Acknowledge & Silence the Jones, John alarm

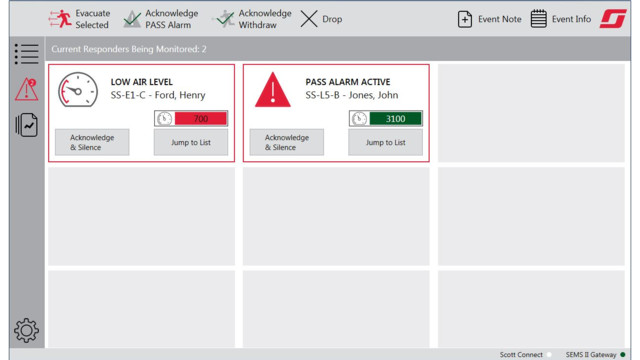(287, 142)
